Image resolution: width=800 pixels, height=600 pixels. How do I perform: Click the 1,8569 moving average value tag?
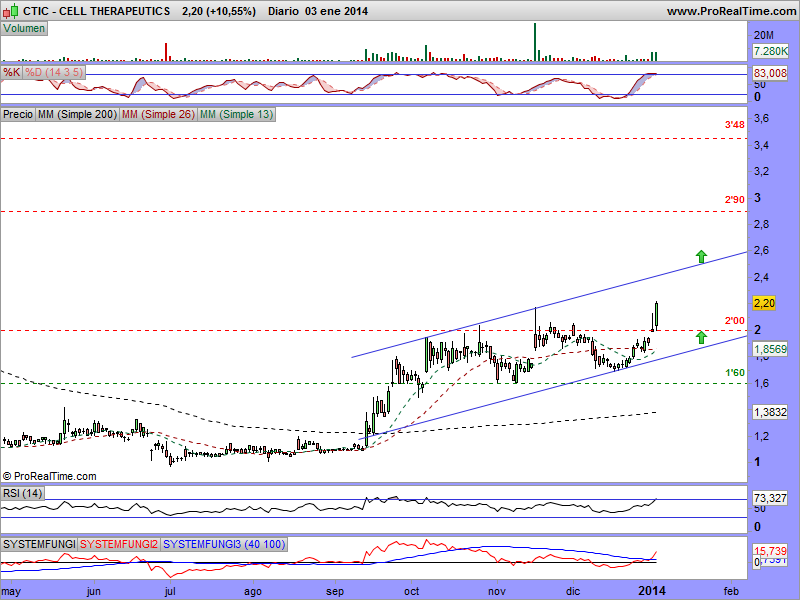[770, 349]
